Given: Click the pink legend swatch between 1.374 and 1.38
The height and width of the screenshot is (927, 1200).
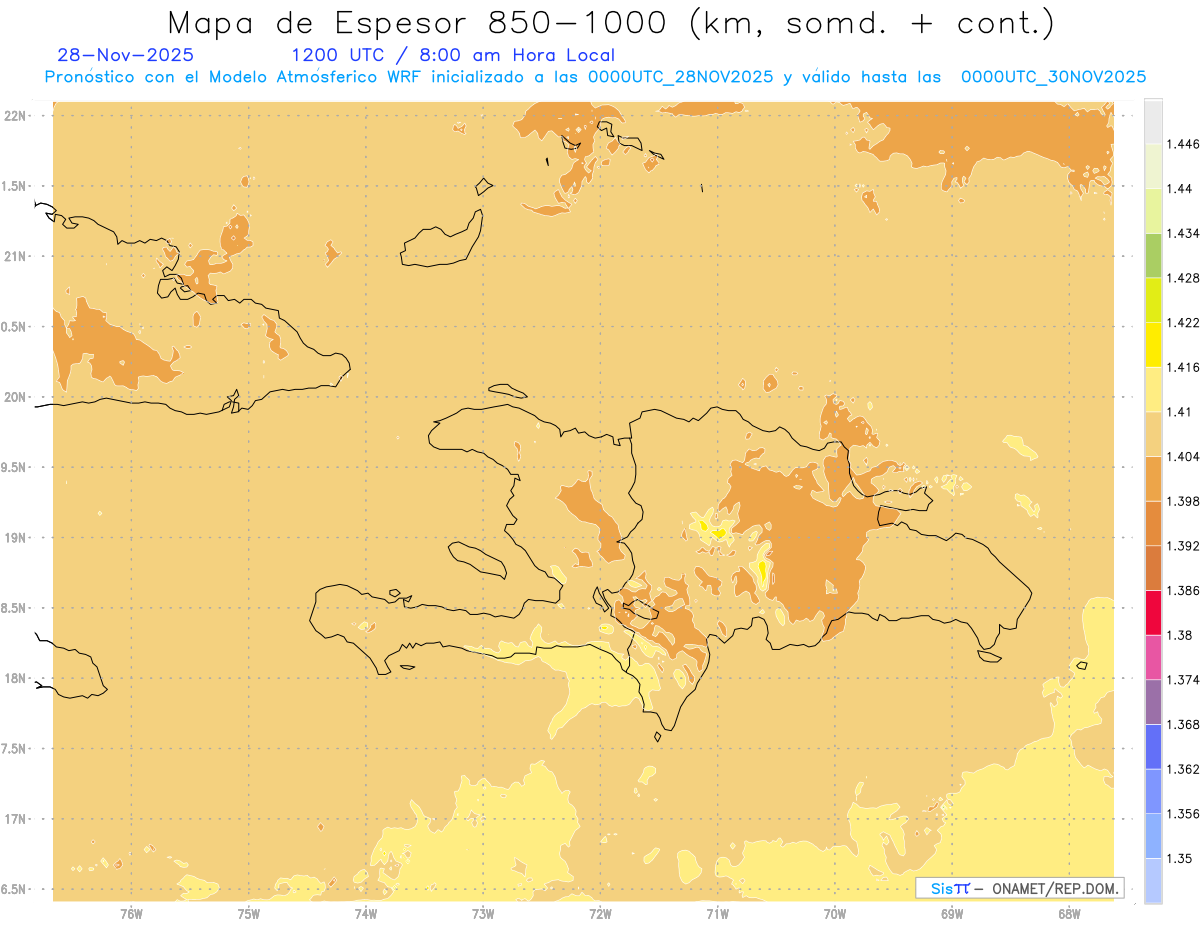Looking at the screenshot, I should (1153, 657).
